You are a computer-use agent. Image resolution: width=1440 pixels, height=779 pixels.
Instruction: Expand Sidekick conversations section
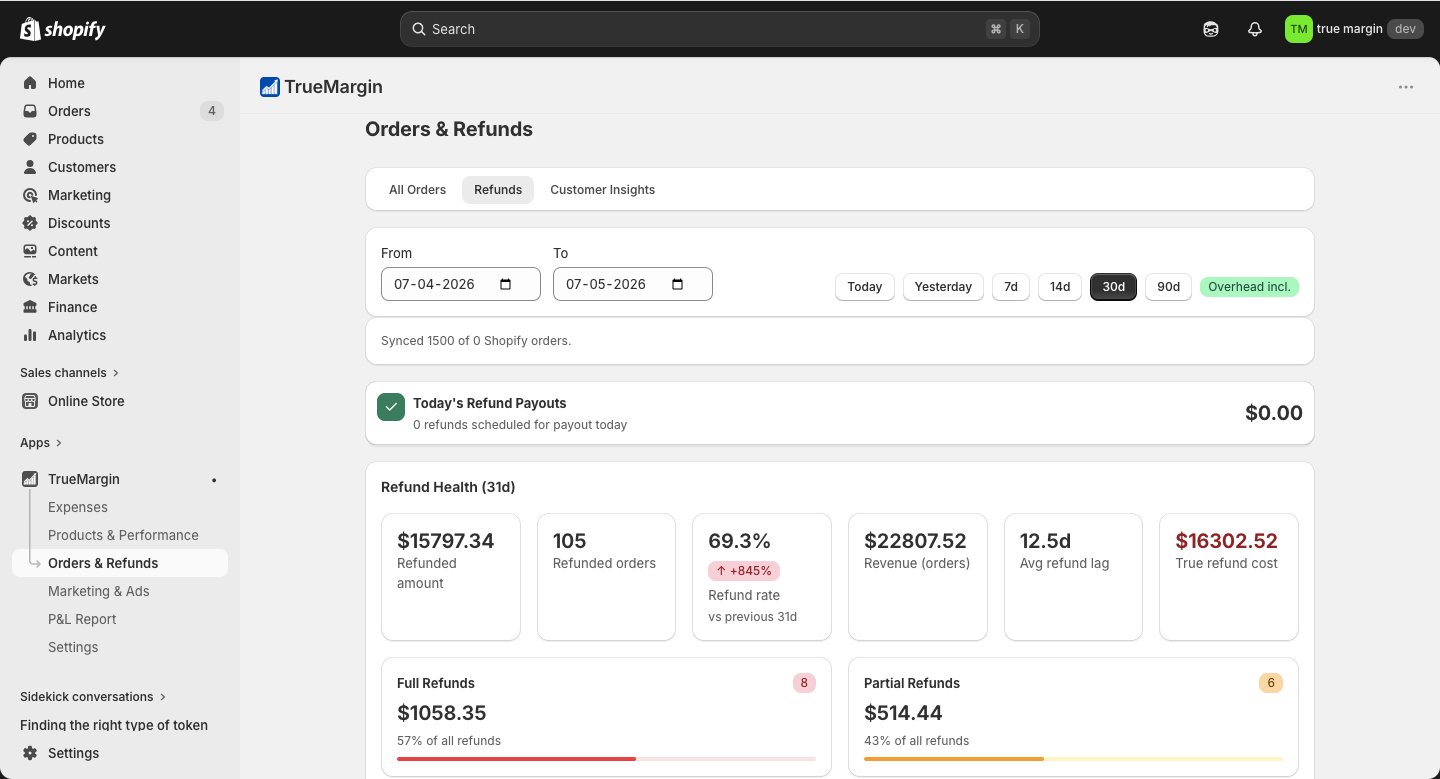pos(93,696)
